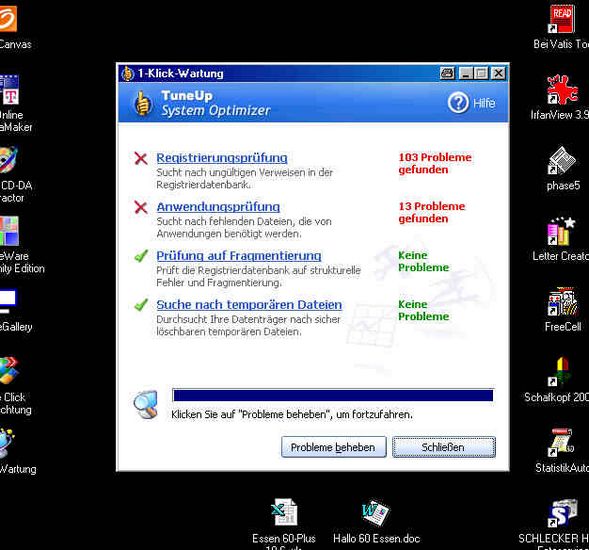Click the Hilfe text link

click(x=484, y=103)
